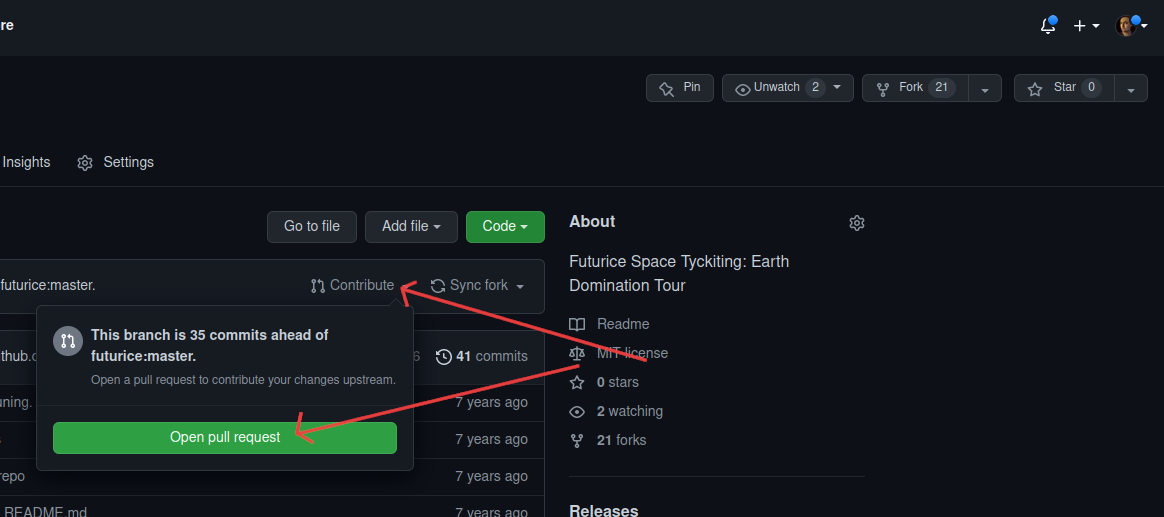Star this repository
1164x517 pixels.
point(1065,88)
